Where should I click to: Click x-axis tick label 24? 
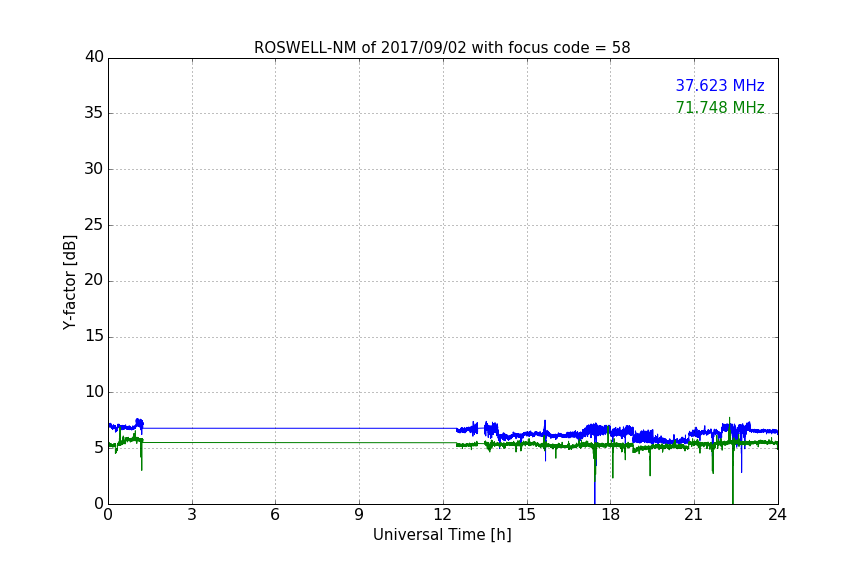777,515
